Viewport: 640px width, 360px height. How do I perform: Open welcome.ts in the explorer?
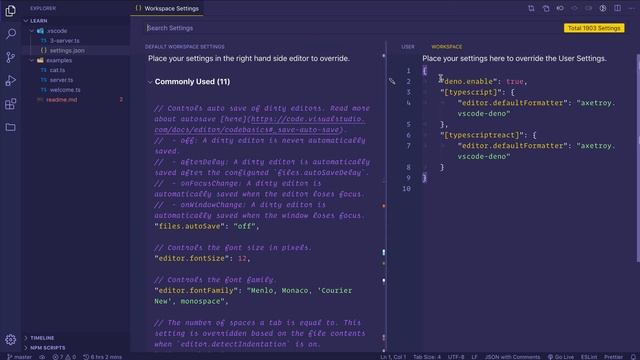(65, 90)
